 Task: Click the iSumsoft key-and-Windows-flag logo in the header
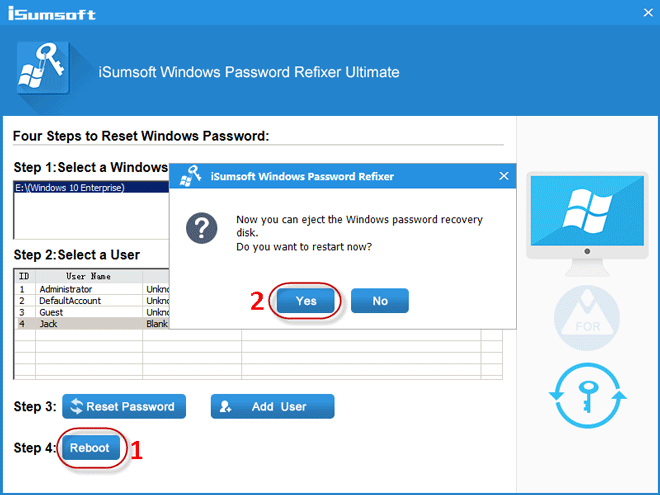[x=43, y=68]
